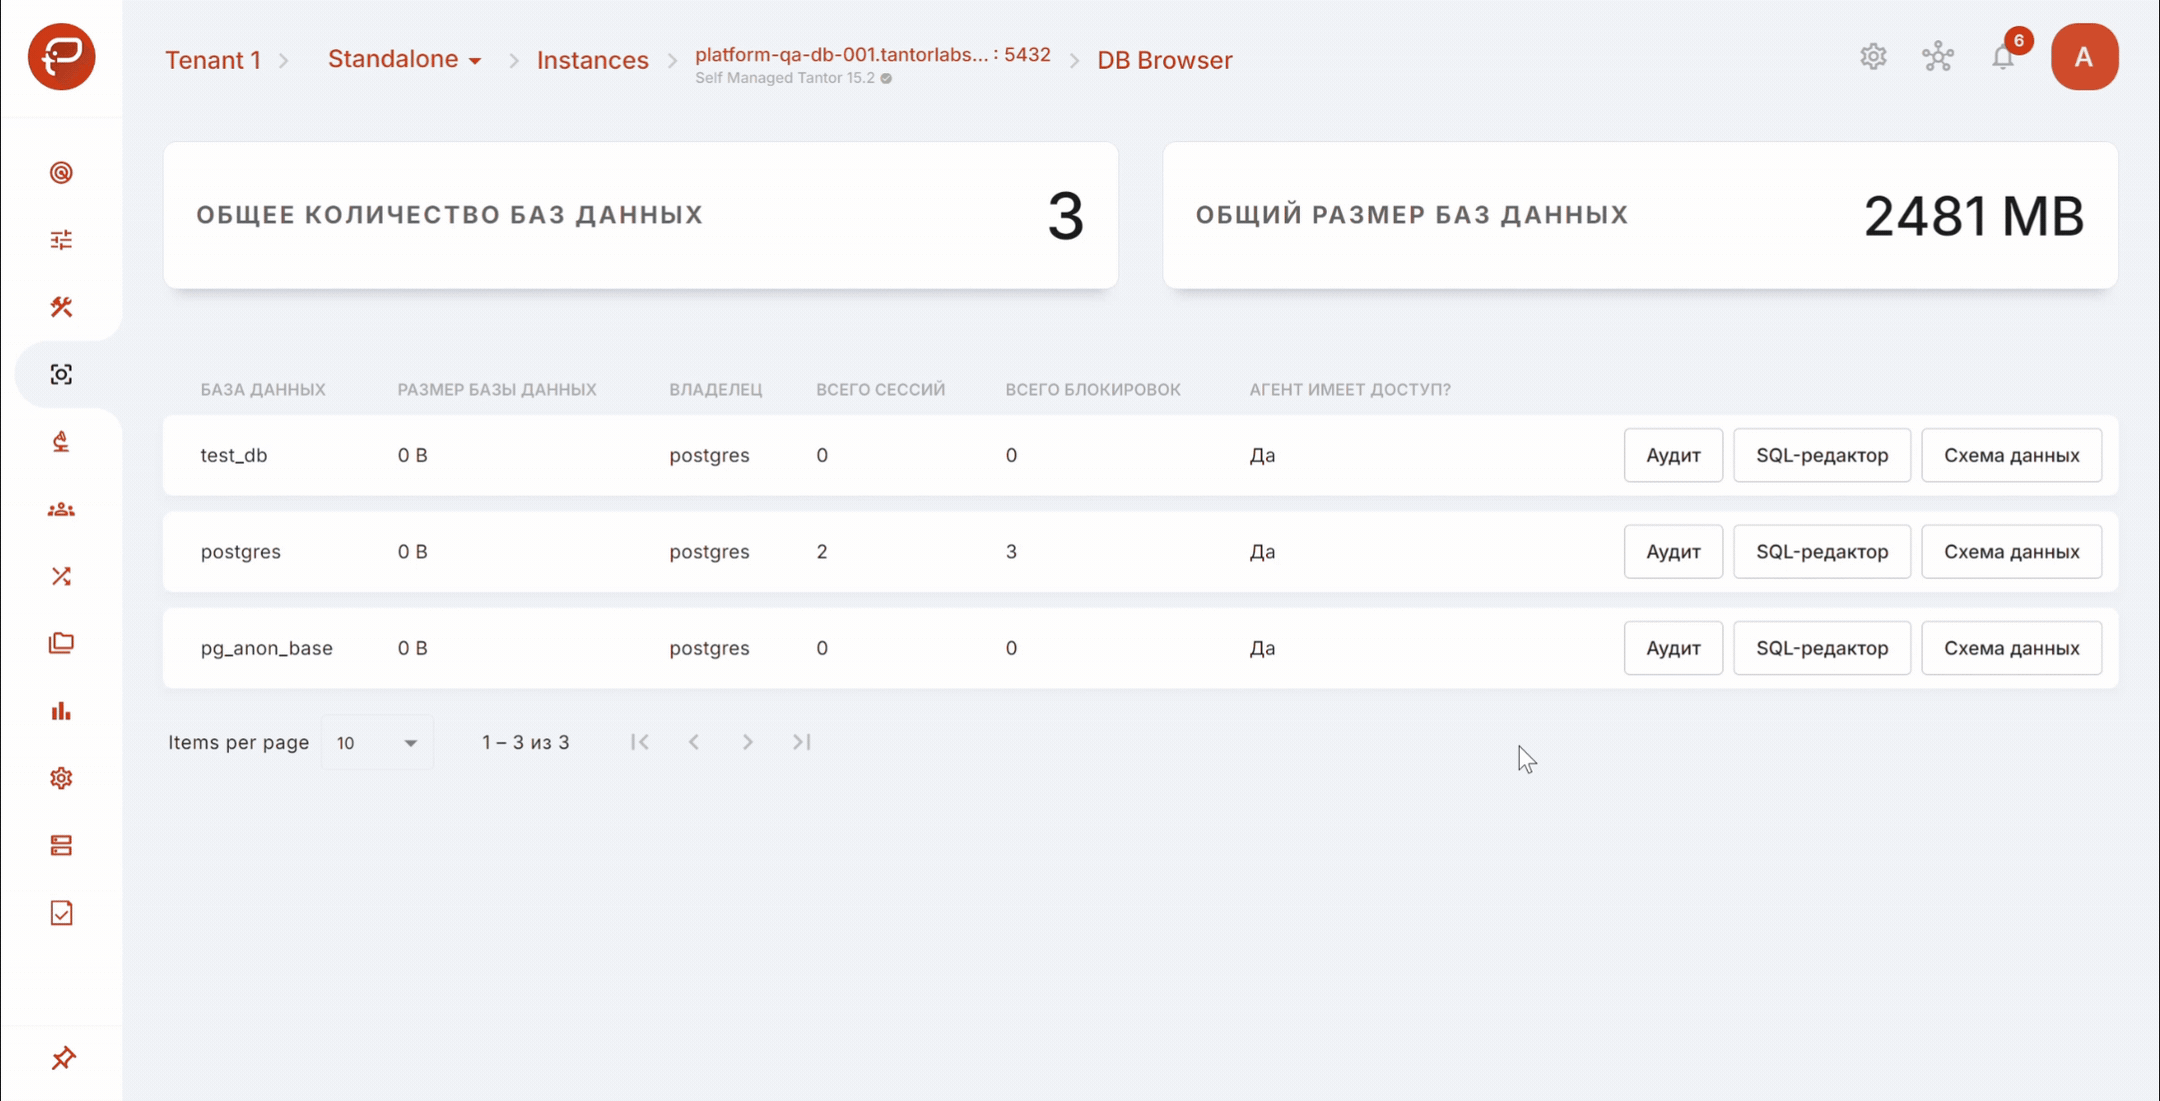Screen dimensions: 2160x1101
Task: Open notifications bell with 6 badge
Action: click(x=2003, y=57)
